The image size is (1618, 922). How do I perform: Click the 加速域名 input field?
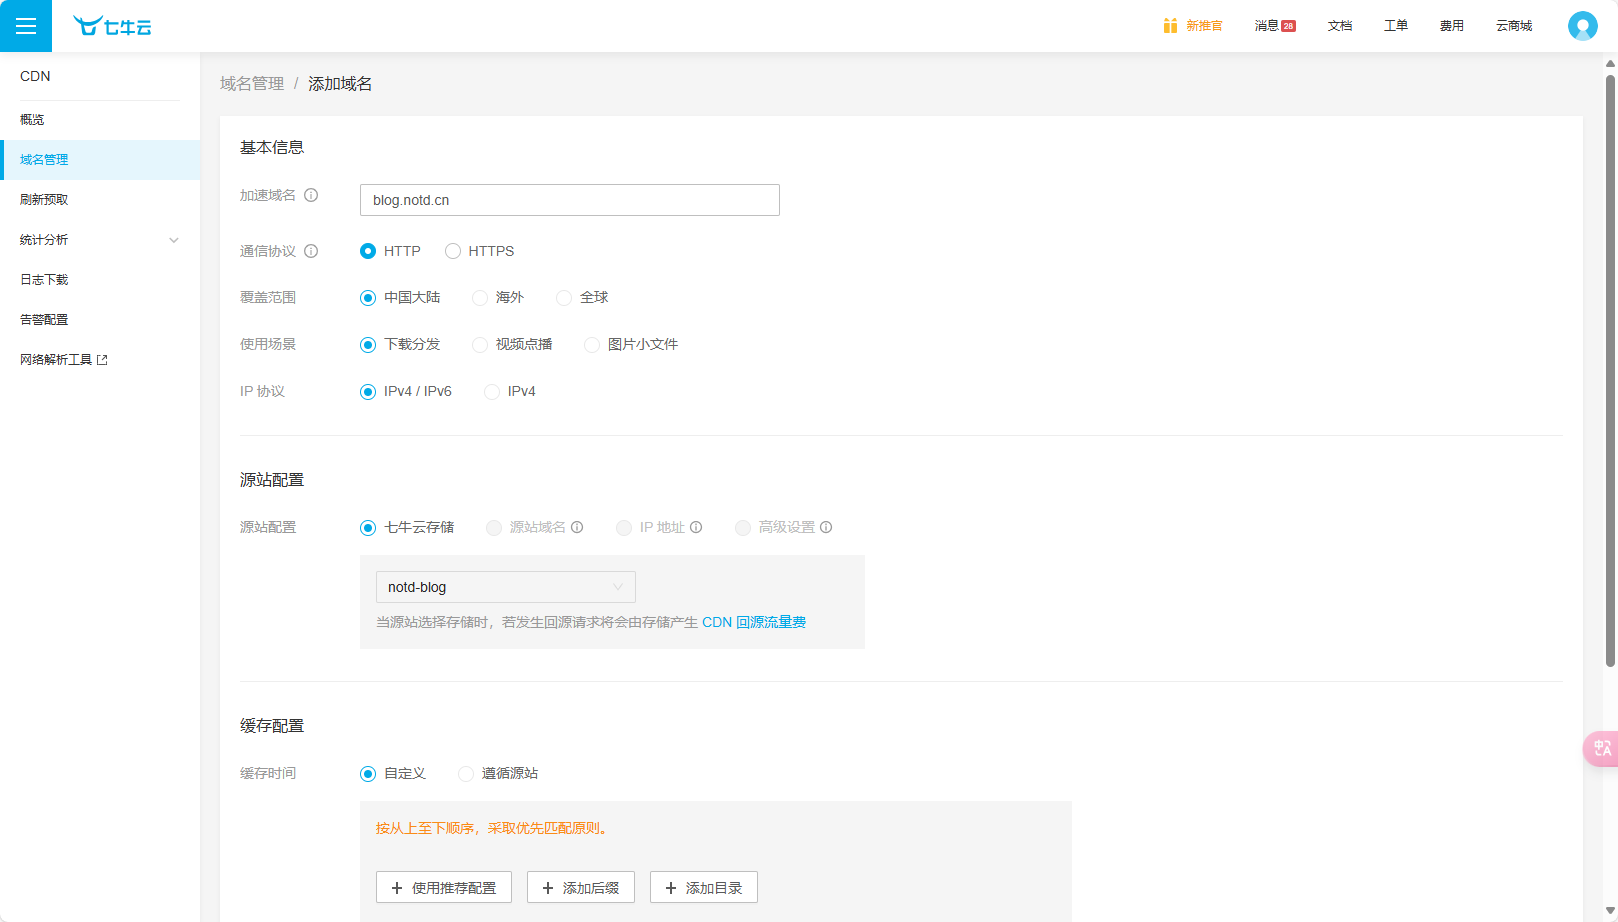coord(570,200)
